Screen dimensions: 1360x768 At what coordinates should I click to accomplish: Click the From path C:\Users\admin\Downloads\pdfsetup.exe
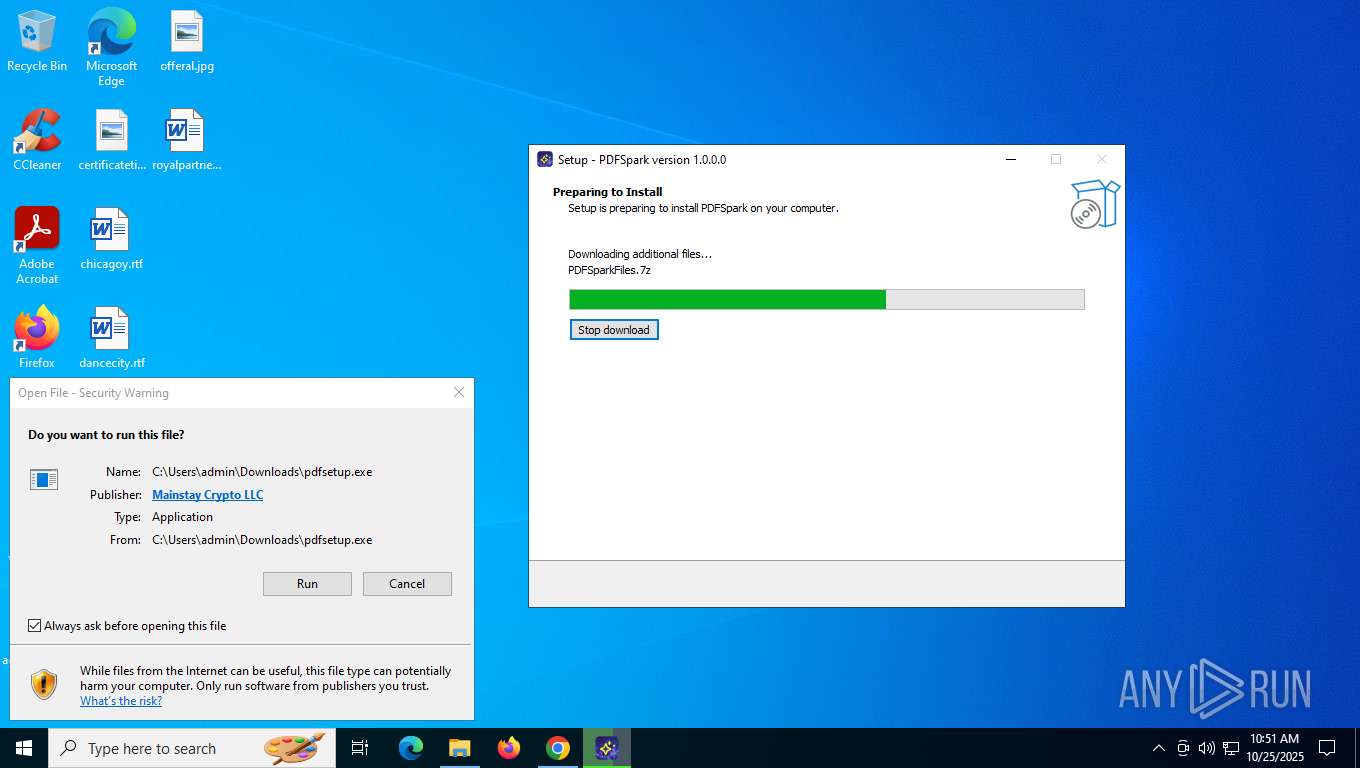(262, 540)
